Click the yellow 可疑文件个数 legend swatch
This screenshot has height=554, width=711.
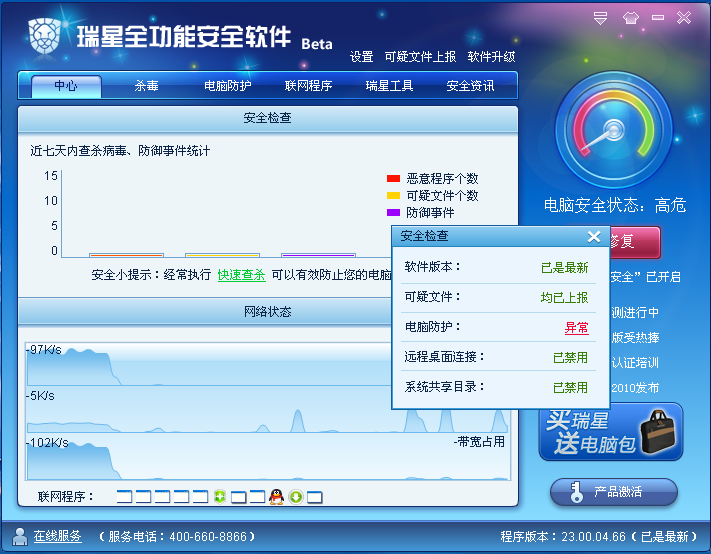pos(393,196)
